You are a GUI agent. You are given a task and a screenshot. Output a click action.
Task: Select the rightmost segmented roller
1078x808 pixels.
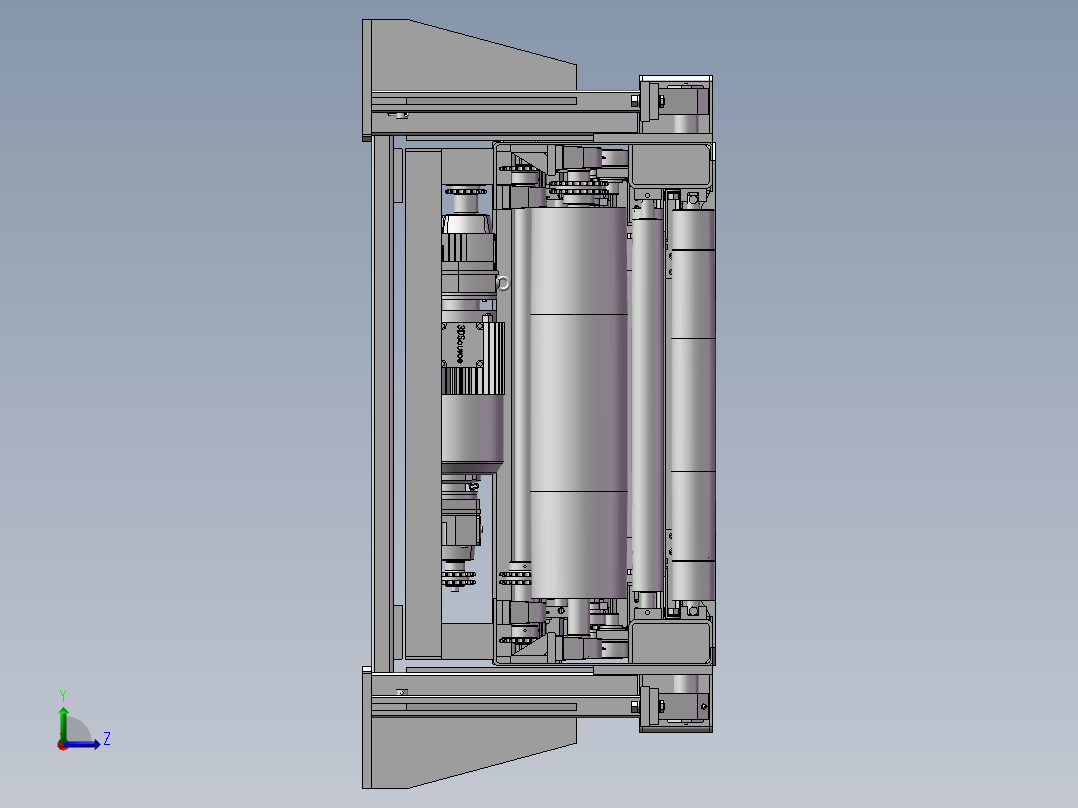click(x=692, y=404)
